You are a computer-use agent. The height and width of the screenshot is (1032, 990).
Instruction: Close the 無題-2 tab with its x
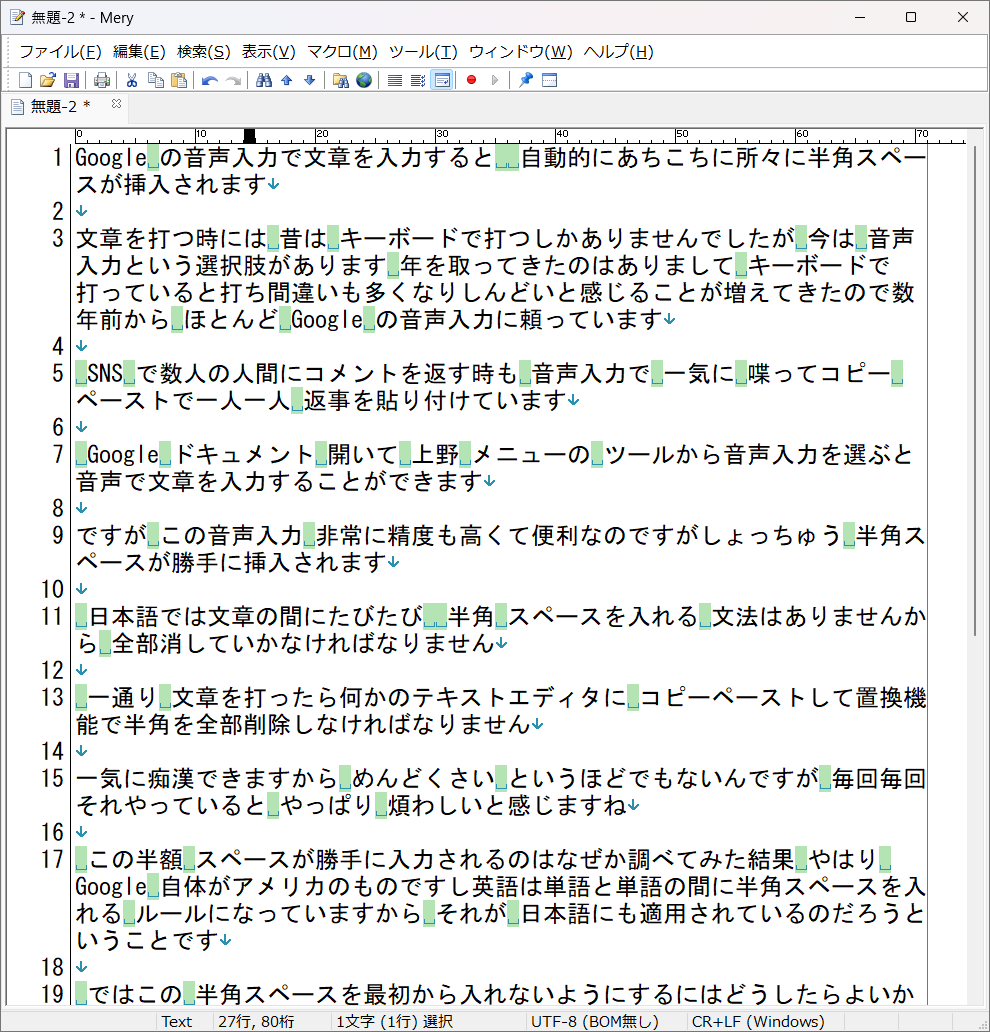pos(117,103)
